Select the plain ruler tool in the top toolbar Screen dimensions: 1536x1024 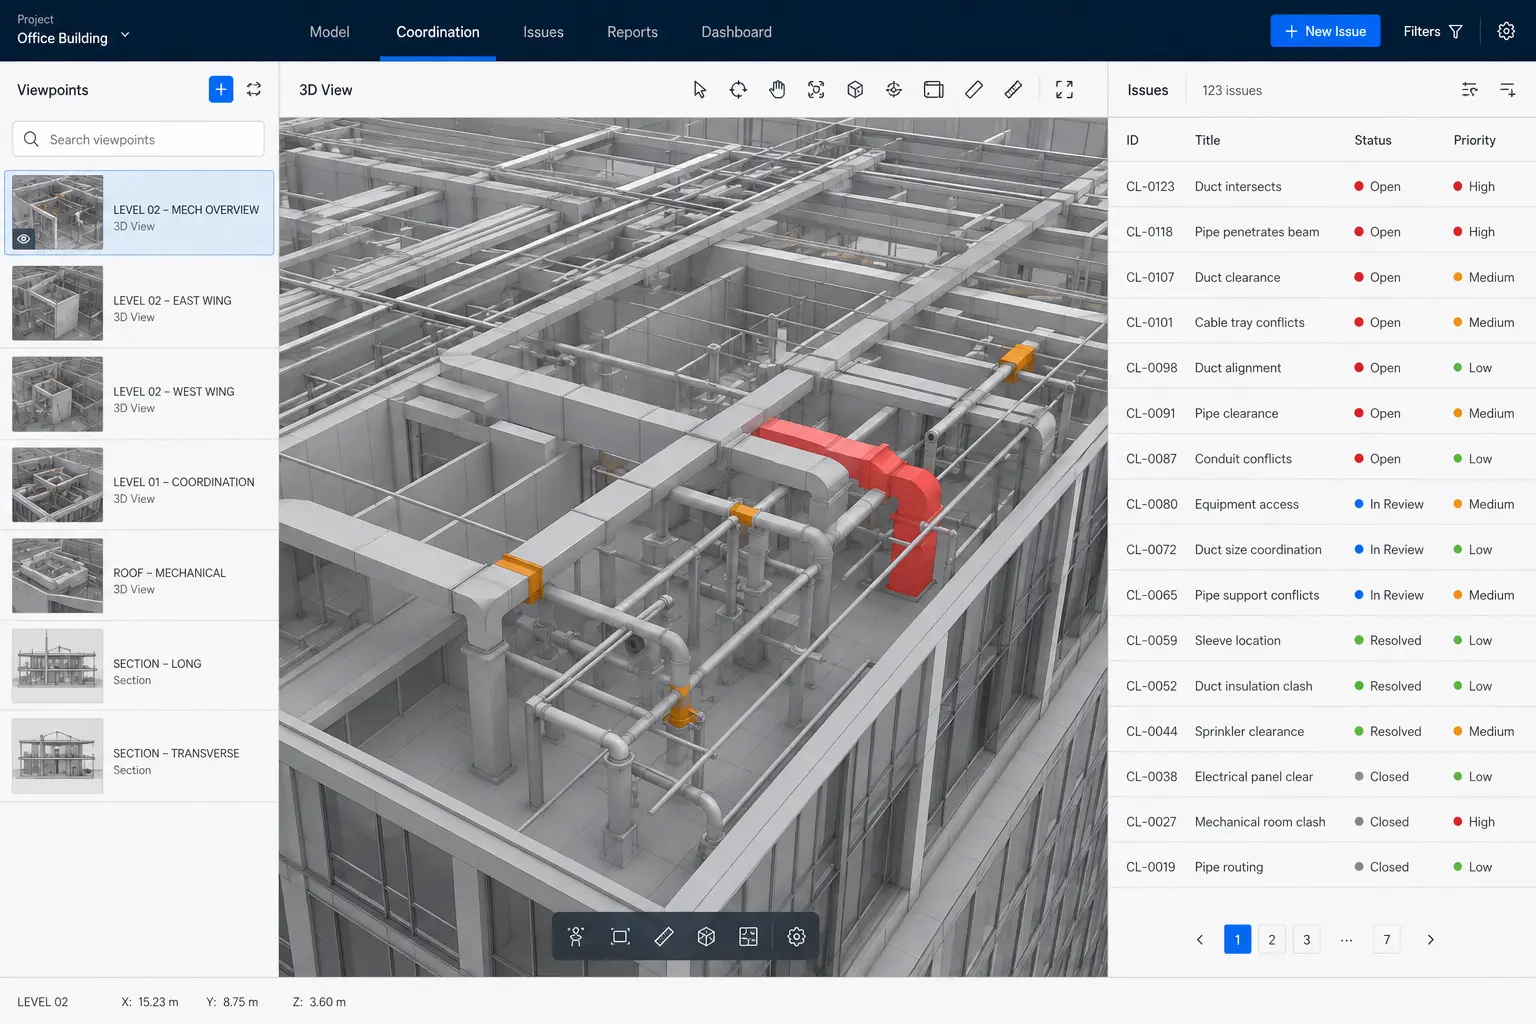pos(974,90)
